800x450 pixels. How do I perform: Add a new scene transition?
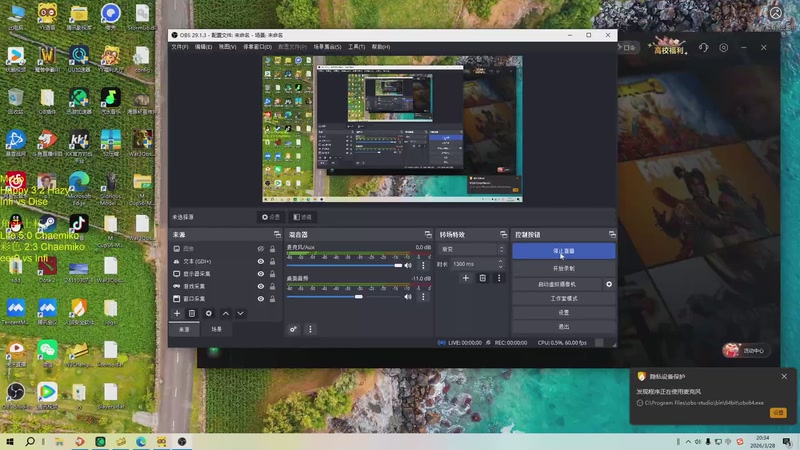[x=465, y=278]
